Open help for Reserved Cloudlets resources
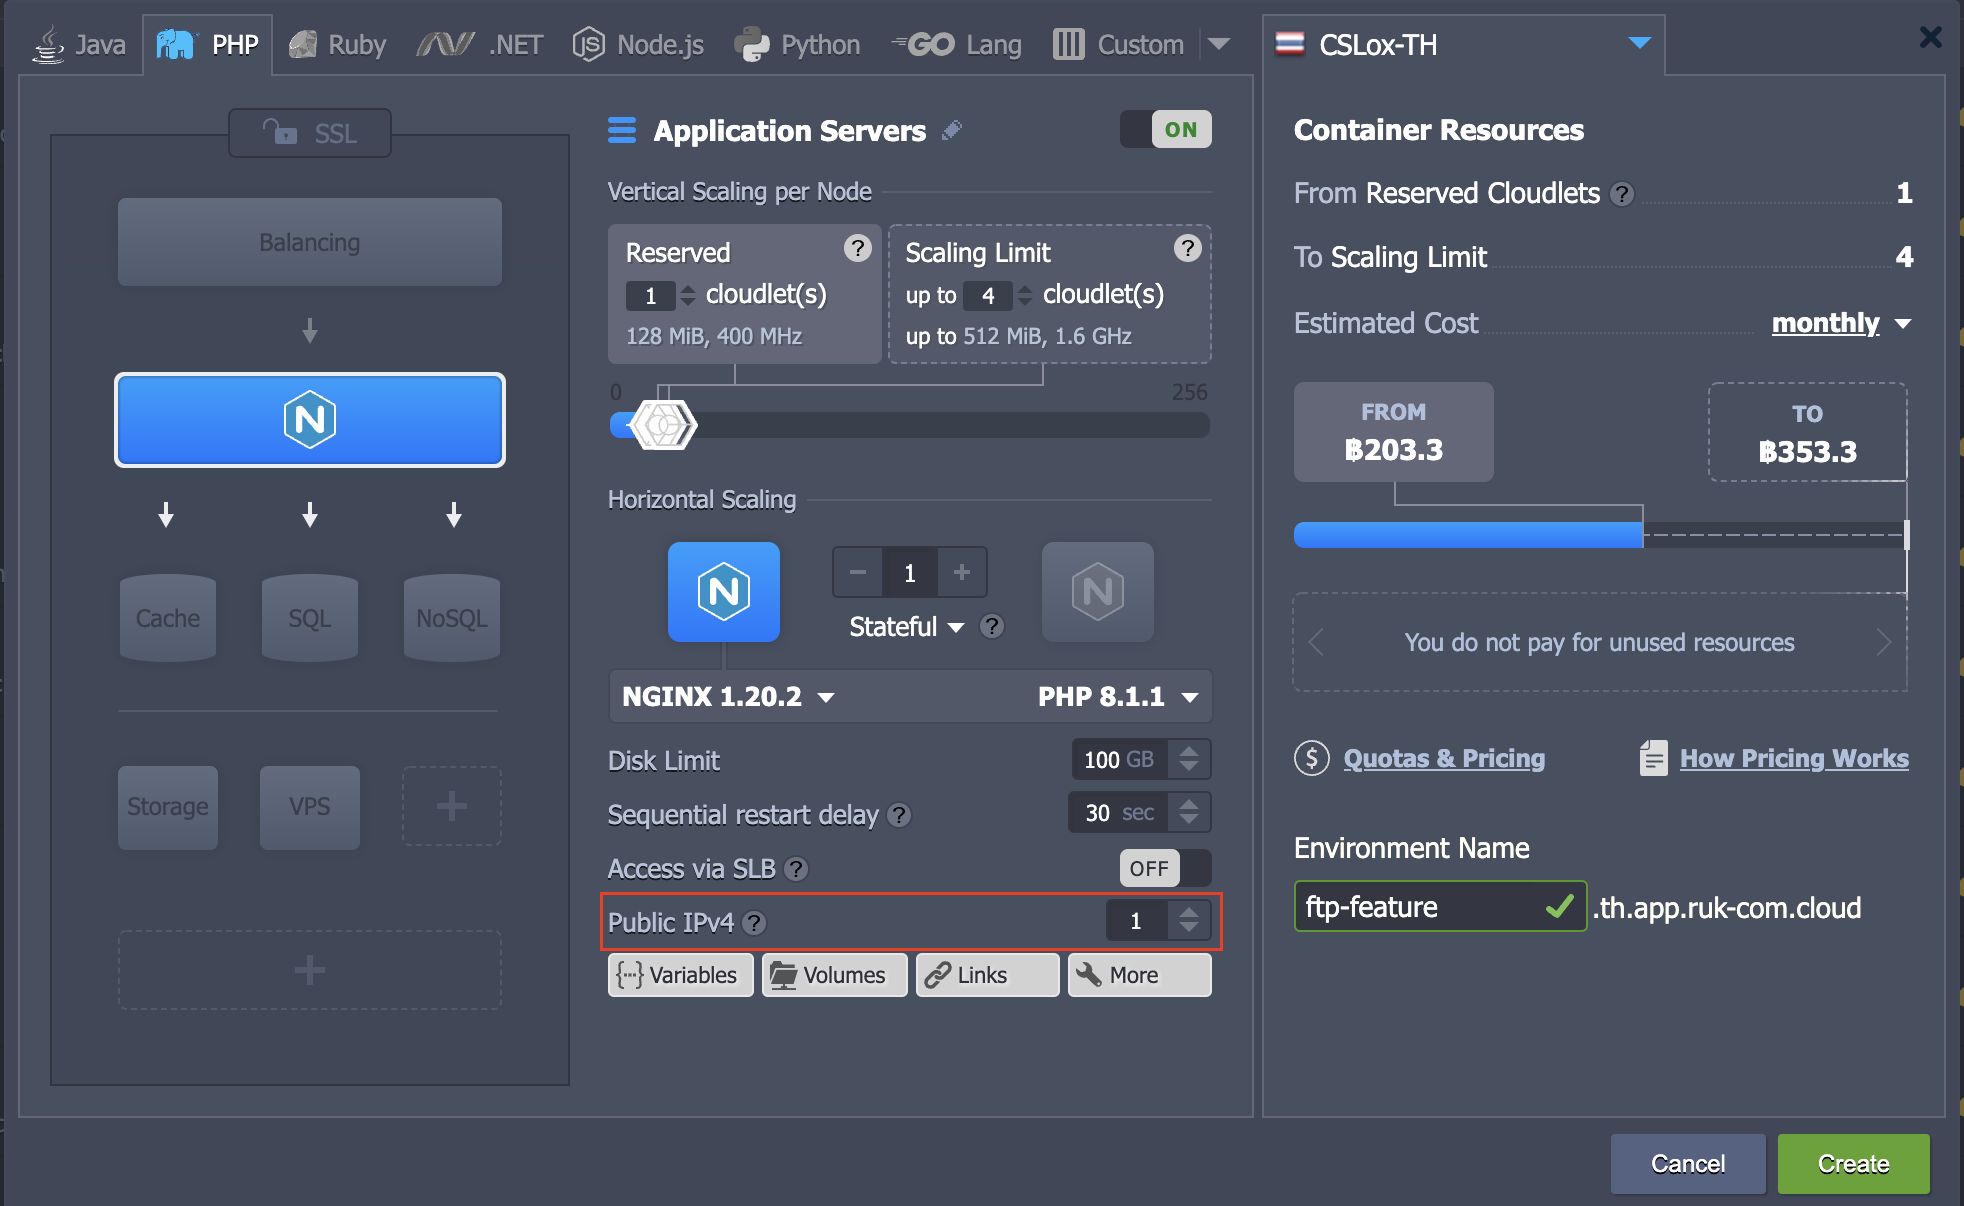The width and height of the screenshot is (1964, 1206). pos(1622,194)
